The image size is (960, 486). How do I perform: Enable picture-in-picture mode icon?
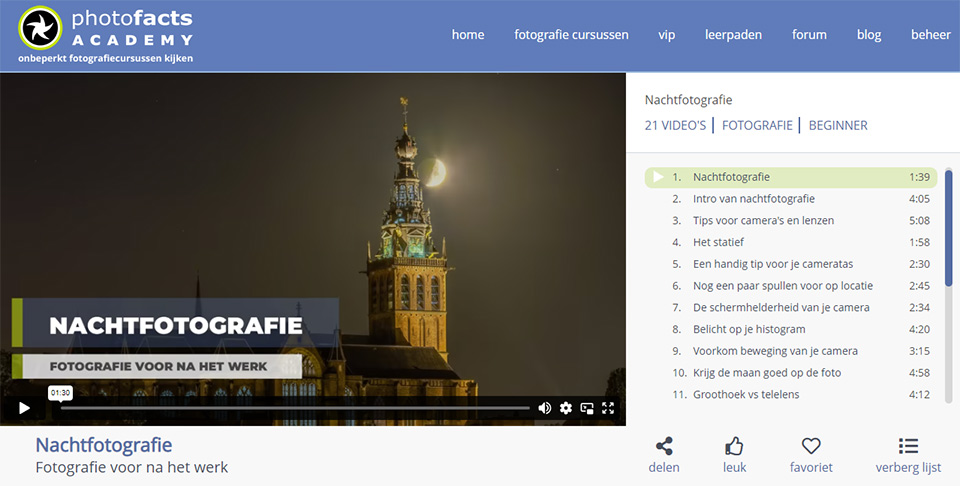click(x=587, y=408)
